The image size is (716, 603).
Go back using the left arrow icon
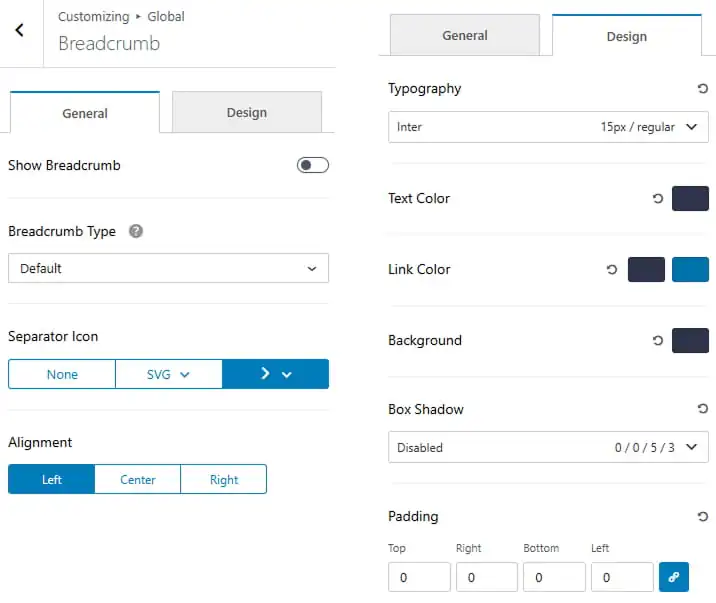[20, 30]
